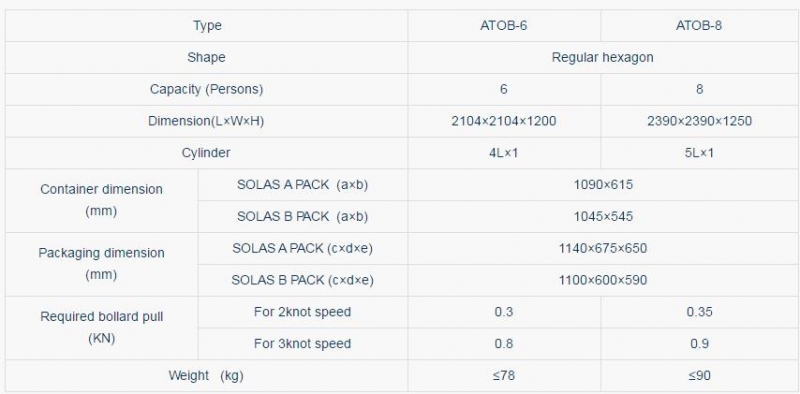Click the 5L×1 cylinder value

click(699, 153)
